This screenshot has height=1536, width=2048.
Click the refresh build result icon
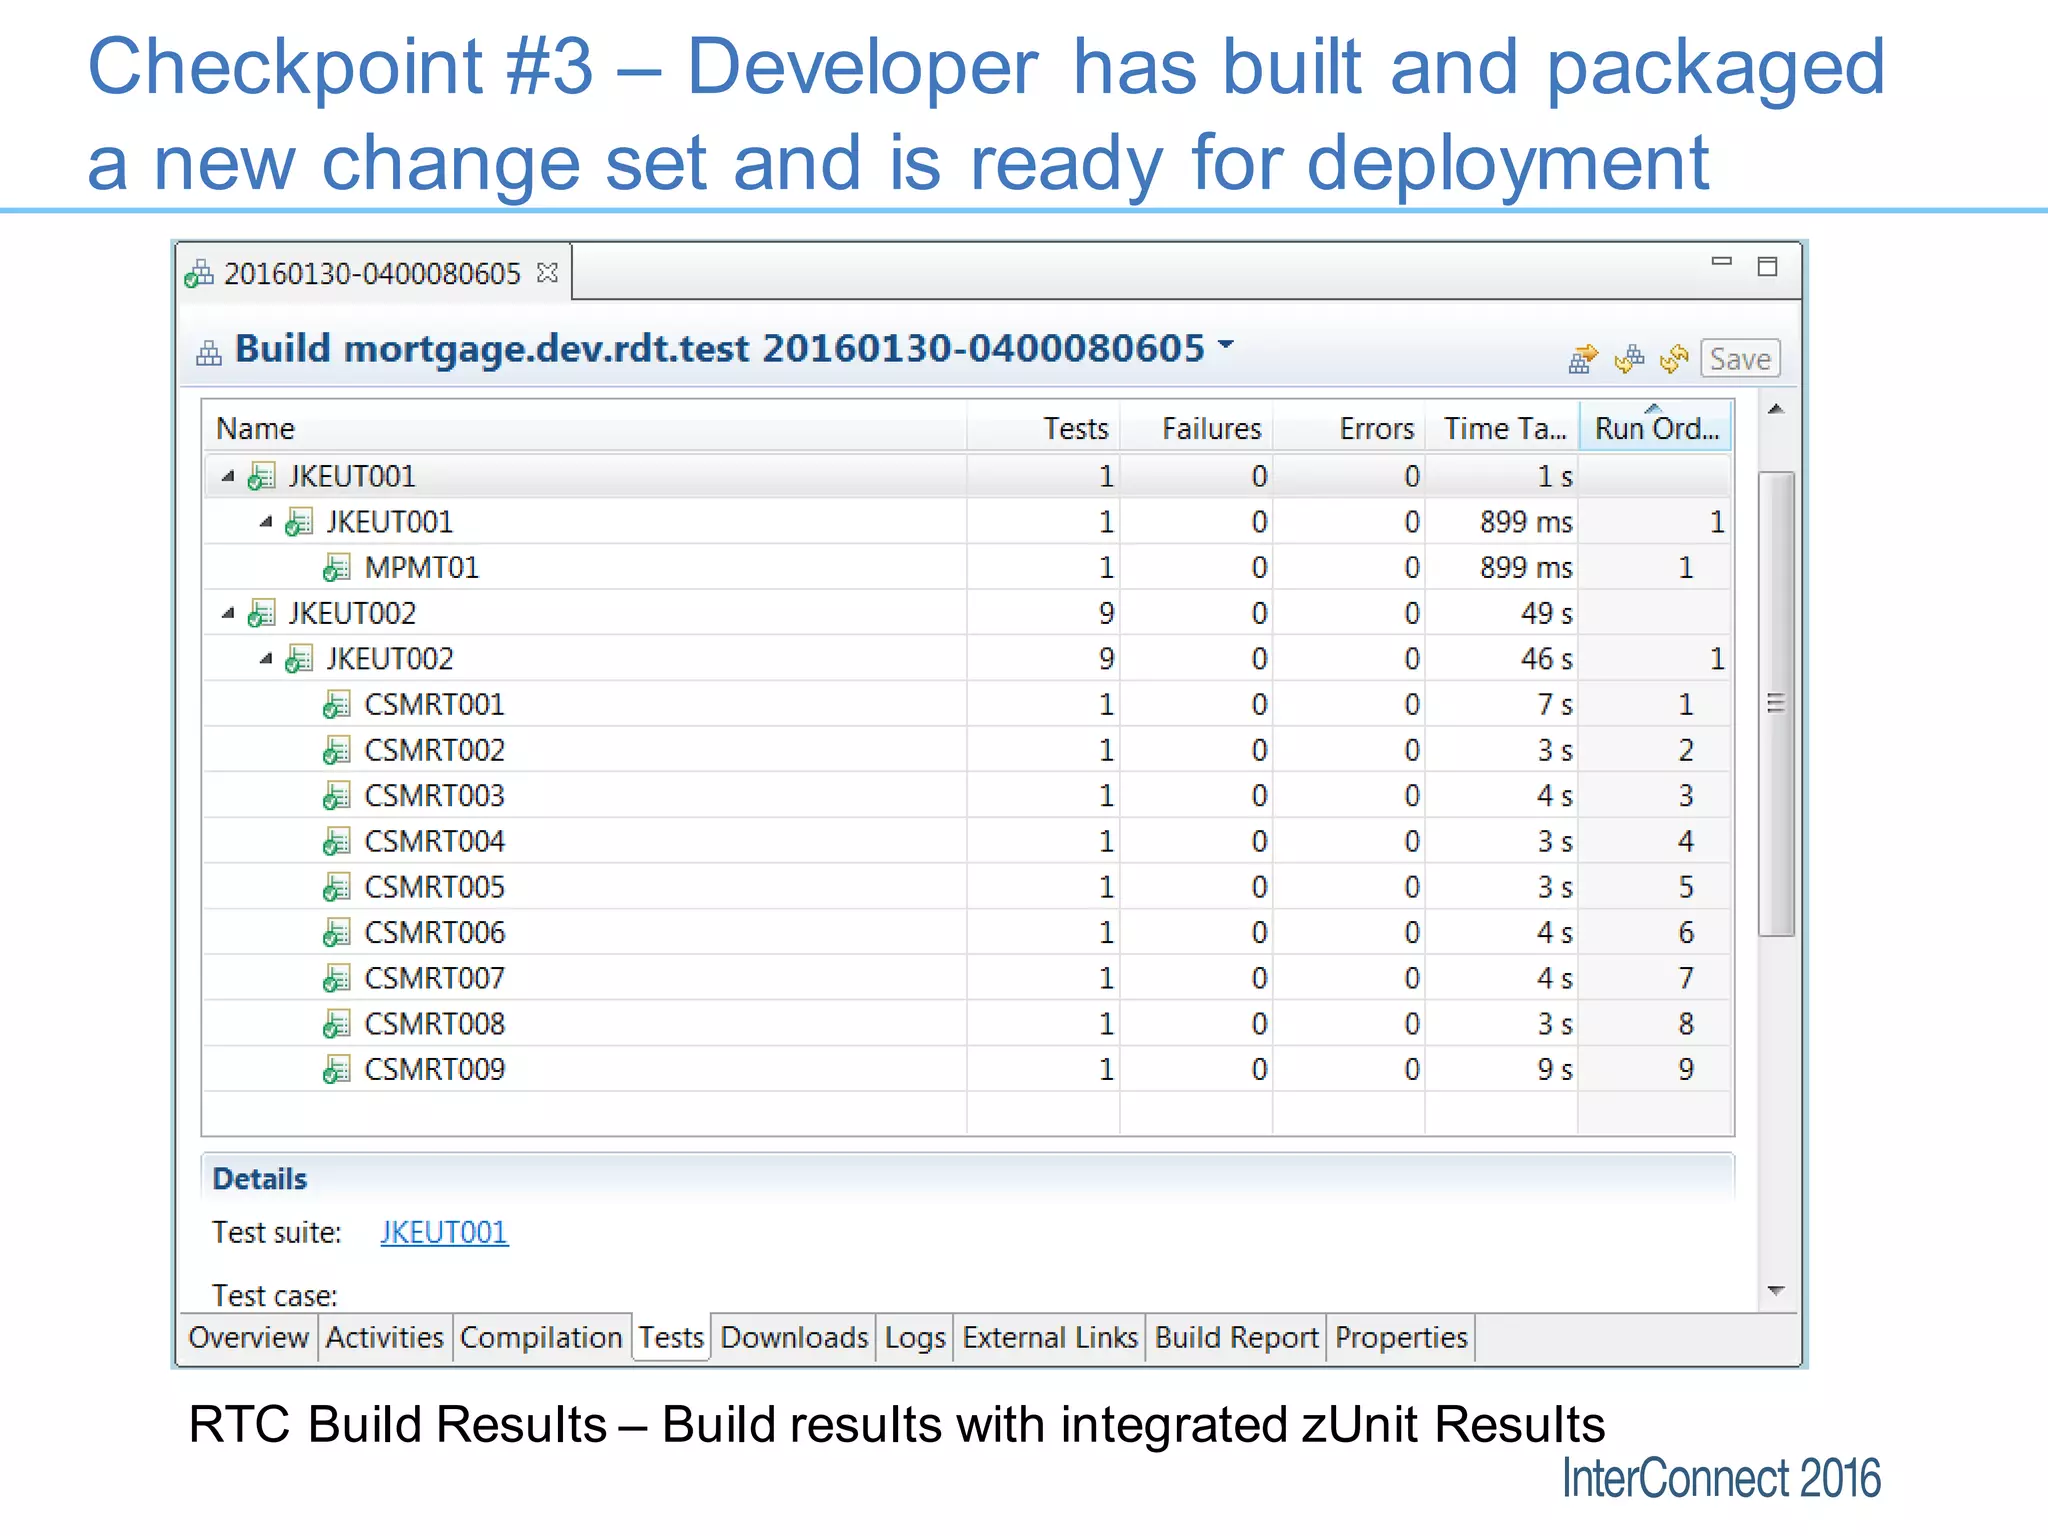[x=1674, y=358]
